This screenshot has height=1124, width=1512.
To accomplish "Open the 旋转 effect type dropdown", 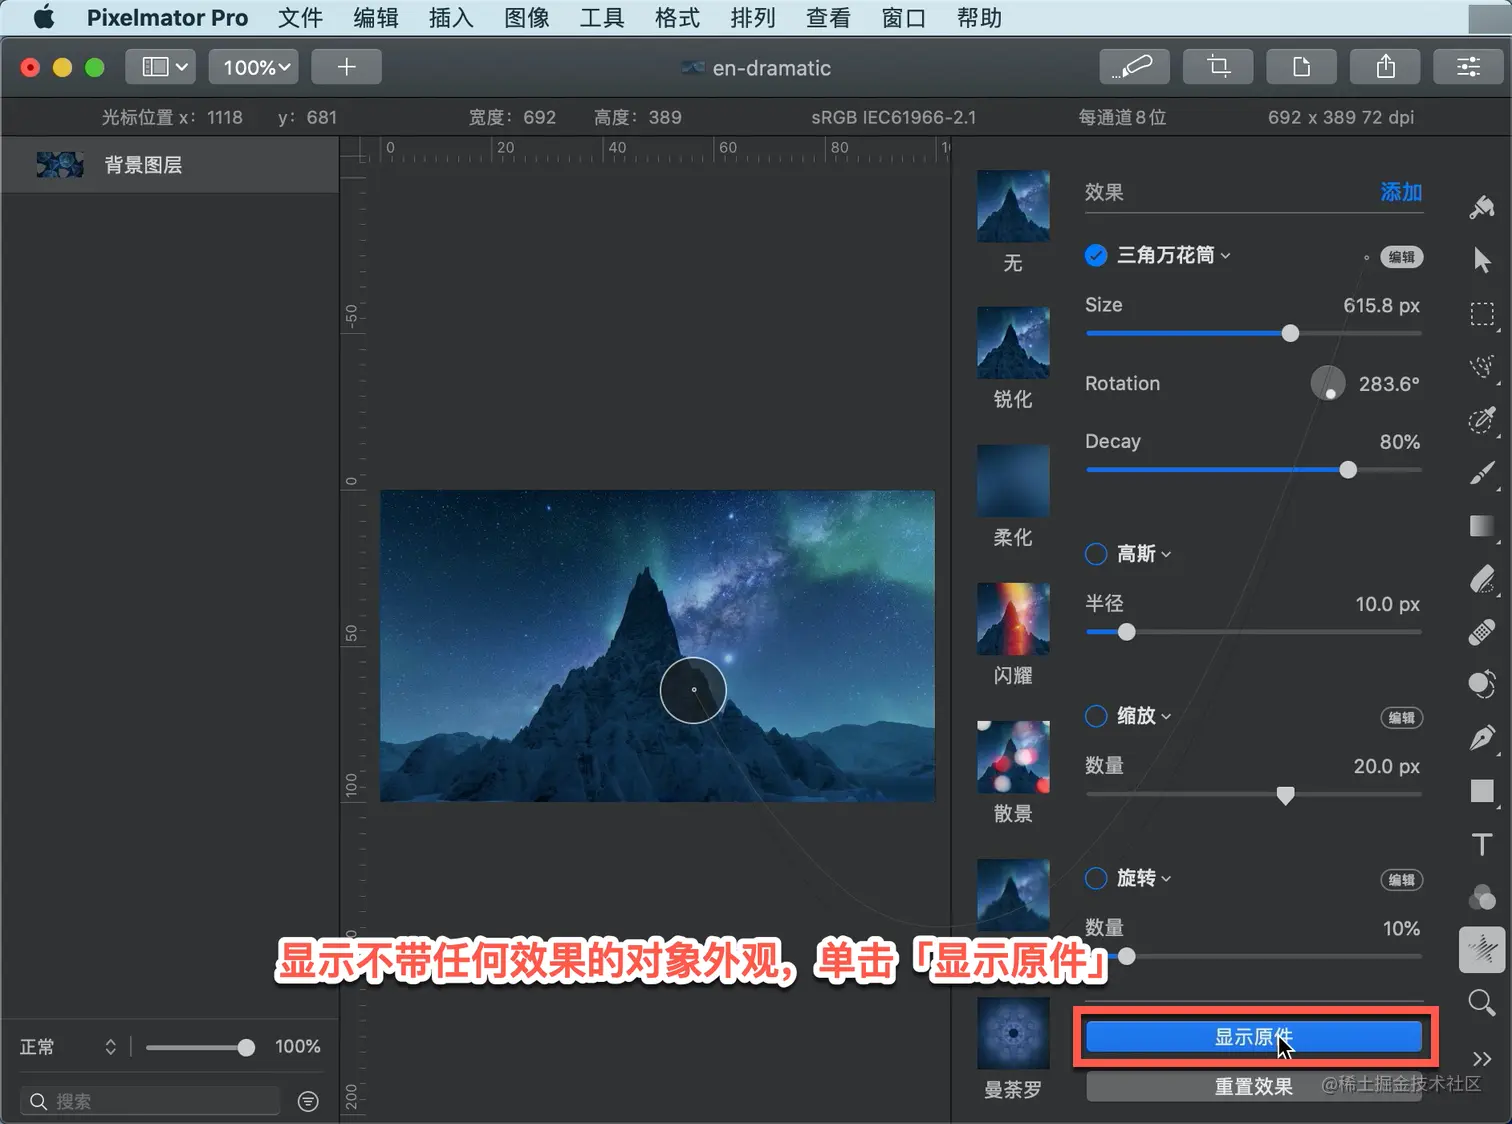I will click(x=1144, y=878).
